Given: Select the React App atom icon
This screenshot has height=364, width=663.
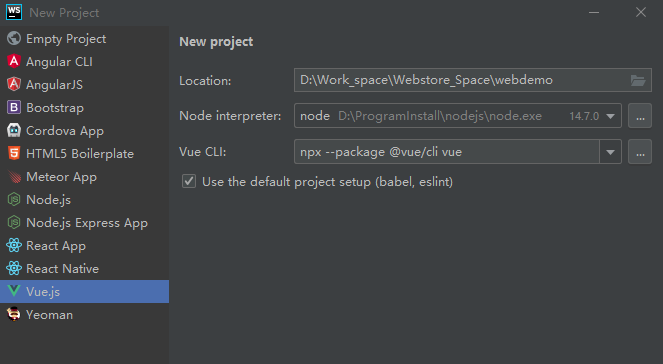Looking at the screenshot, I should click(14, 245).
